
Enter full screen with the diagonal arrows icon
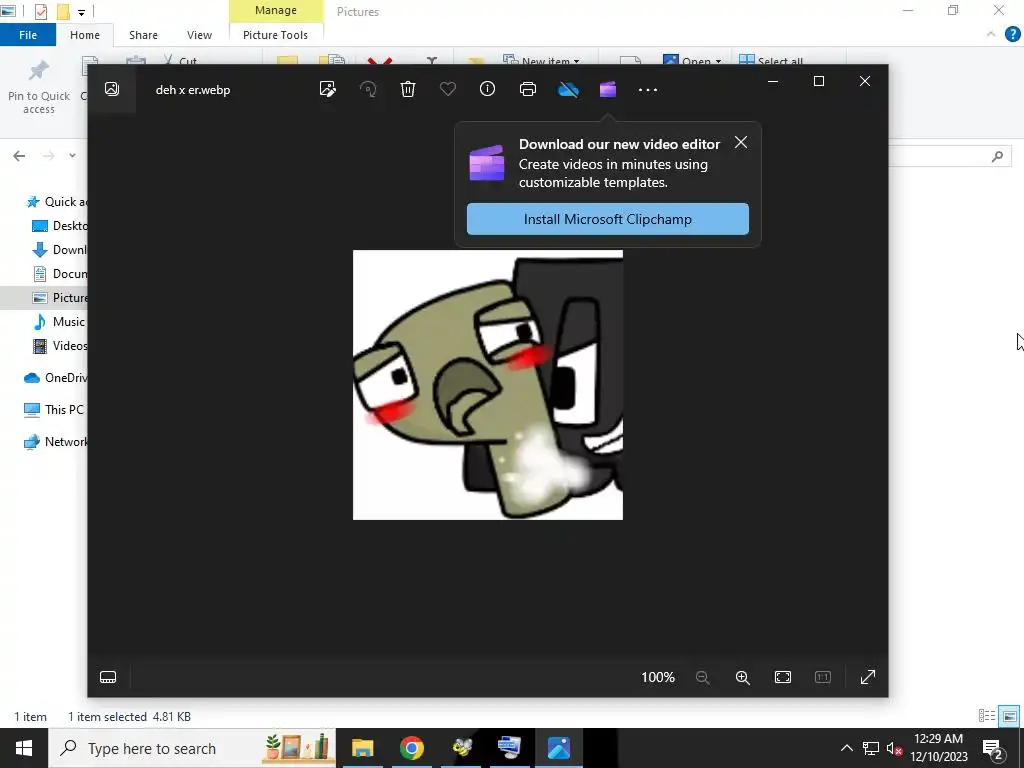[x=868, y=677]
